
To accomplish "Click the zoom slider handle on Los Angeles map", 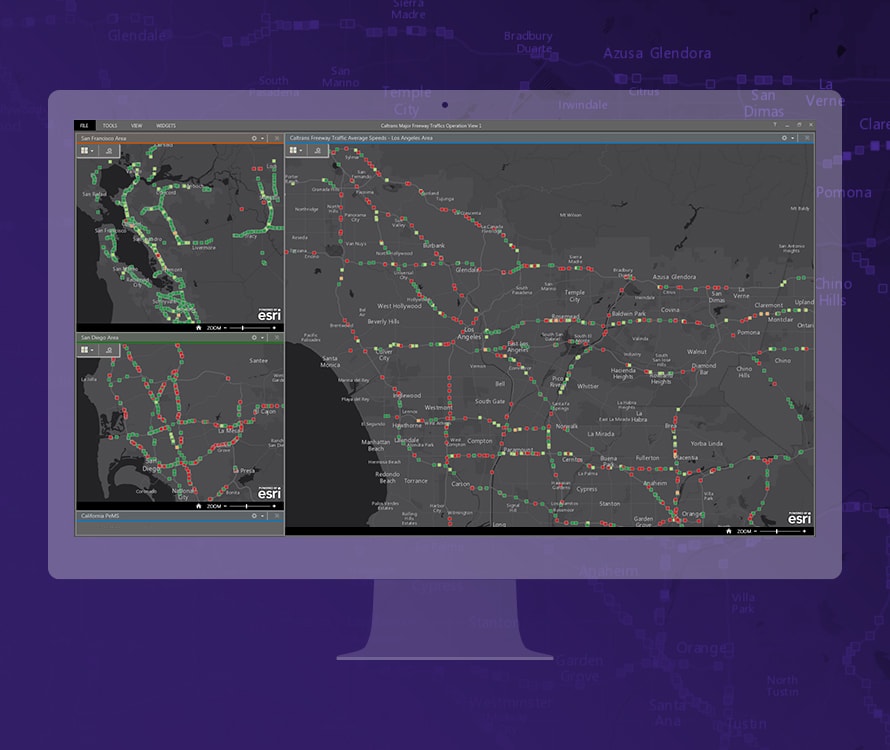I will (777, 531).
